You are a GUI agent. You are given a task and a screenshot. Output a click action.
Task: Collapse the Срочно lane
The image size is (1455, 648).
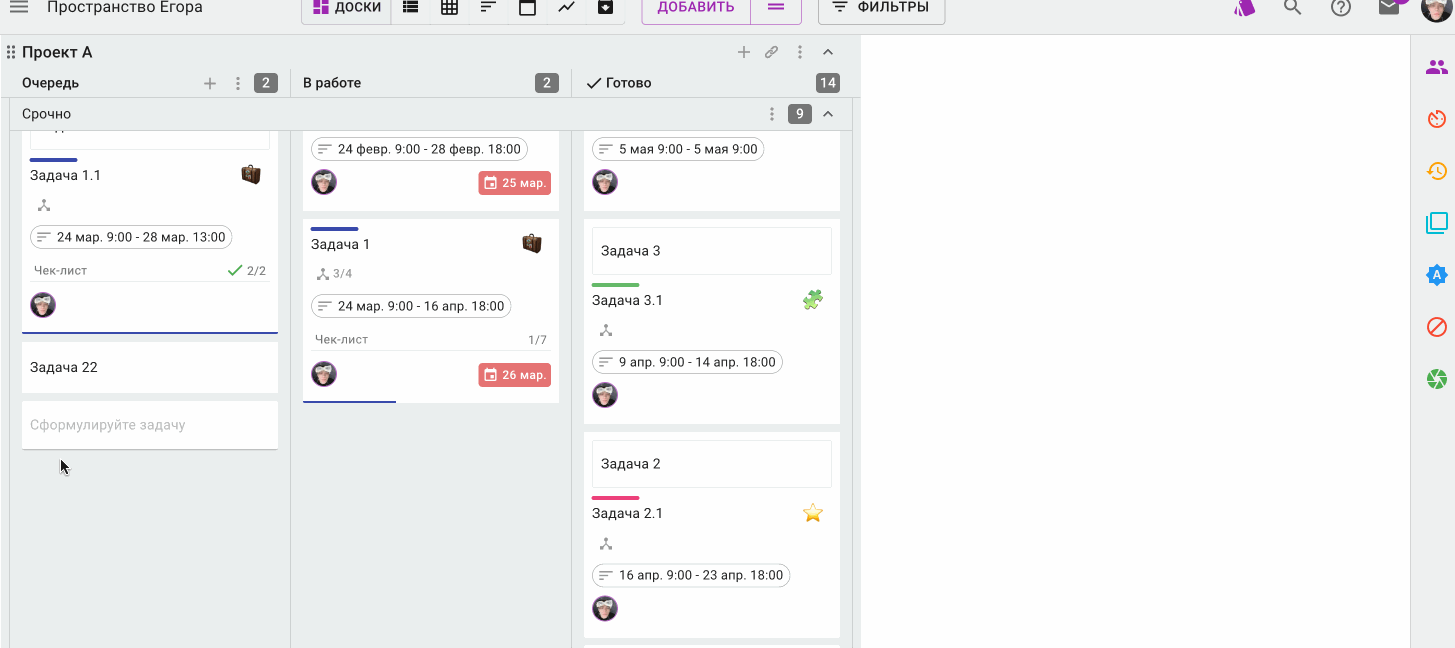coord(828,114)
